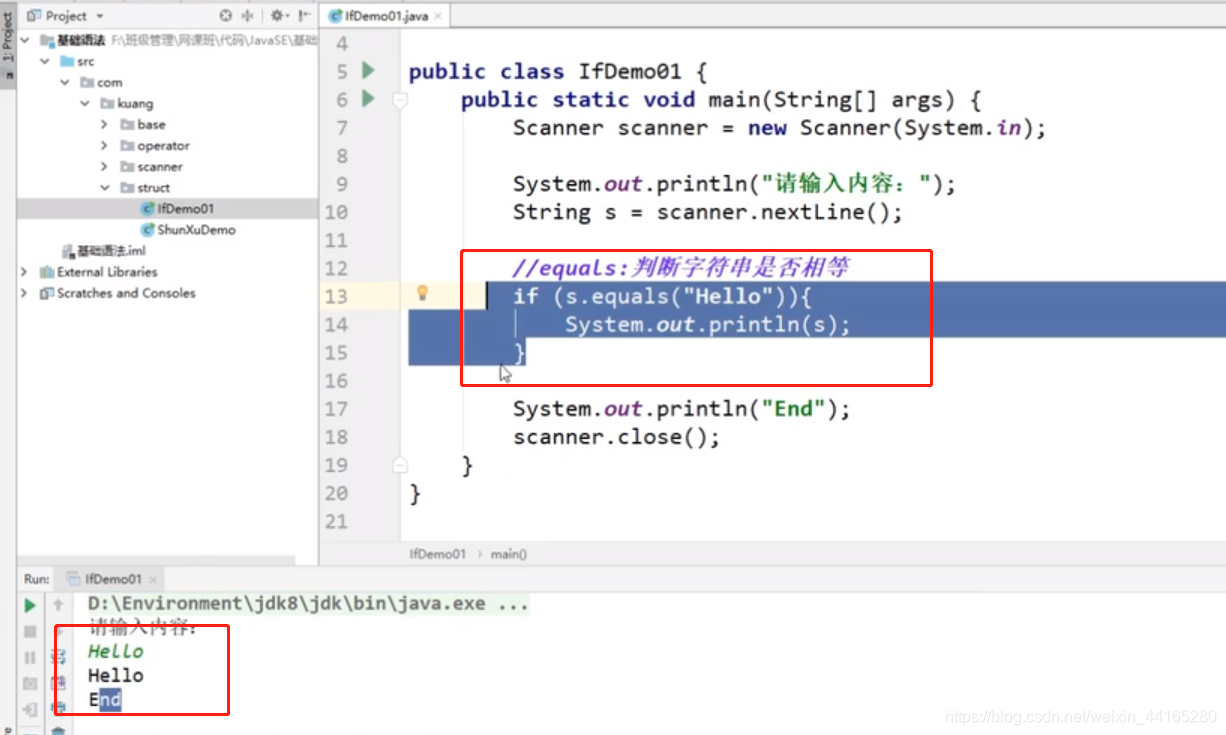1226x735 pixels.
Task: Click the "String s = scanner.nextLine()" line
Action: [708, 212]
